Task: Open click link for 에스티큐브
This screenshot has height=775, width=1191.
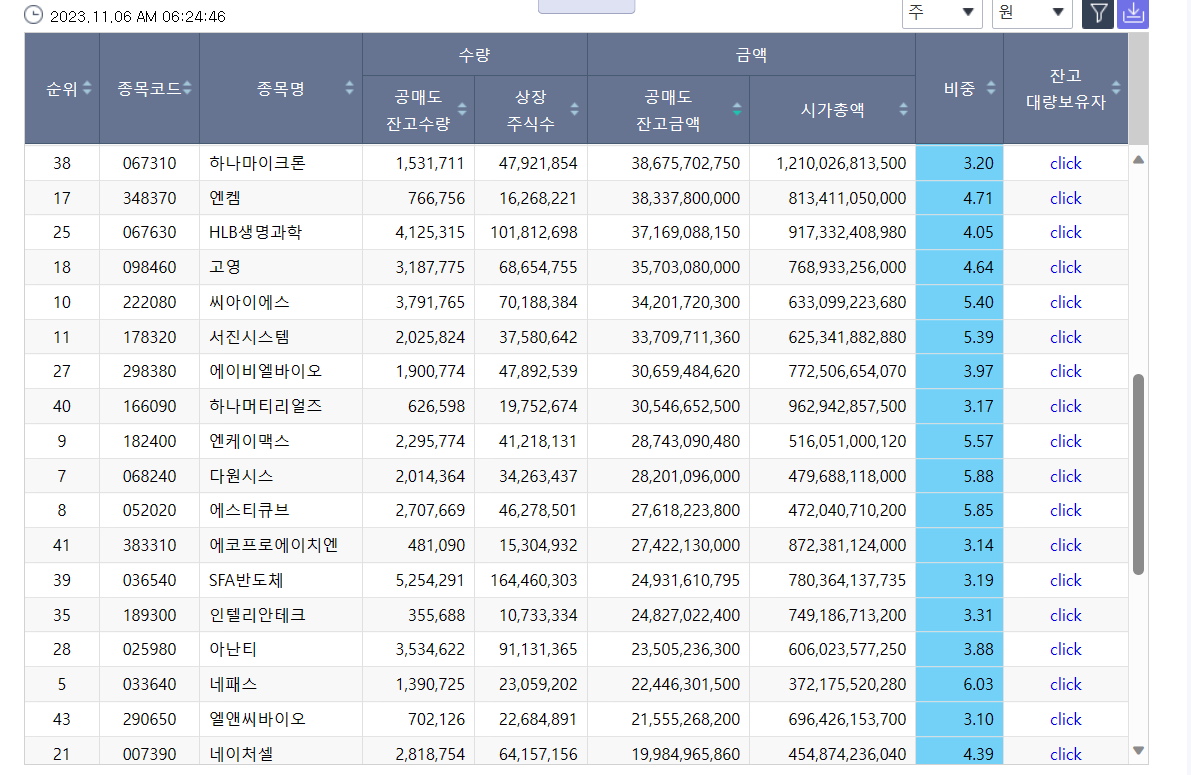Action: (x=1065, y=511)
